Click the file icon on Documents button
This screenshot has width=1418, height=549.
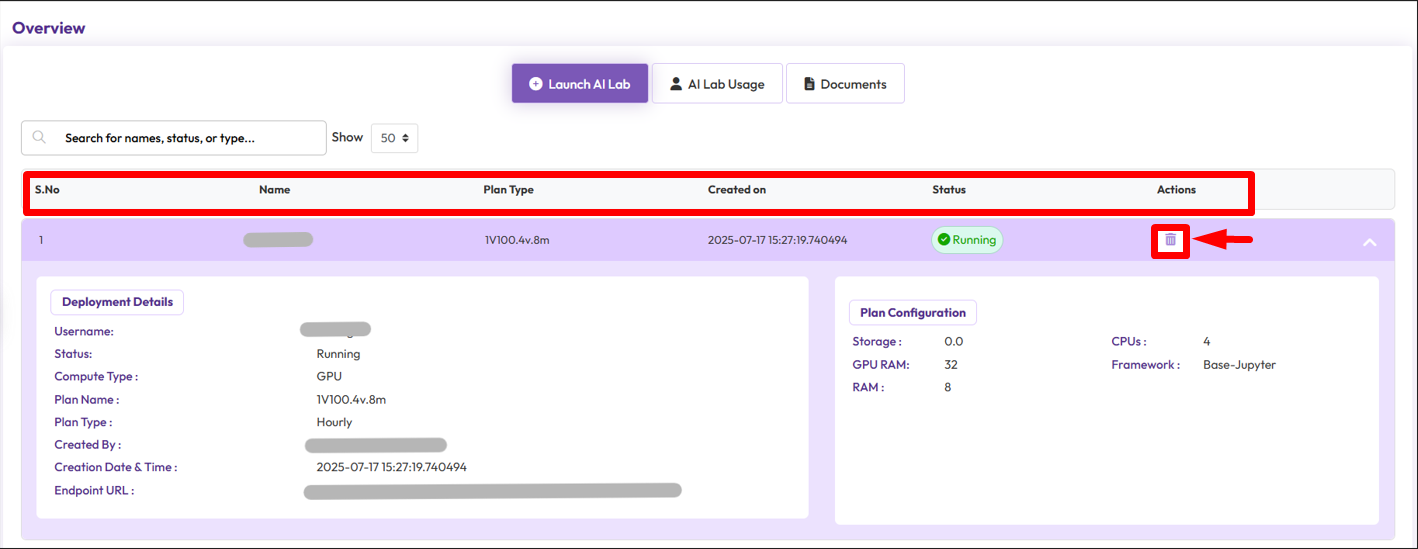click(x=809, y=84)
